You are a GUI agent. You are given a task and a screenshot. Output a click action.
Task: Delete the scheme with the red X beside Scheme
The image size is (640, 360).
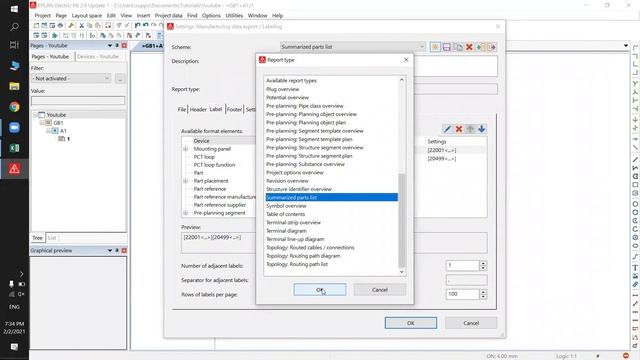pos(469,47)
